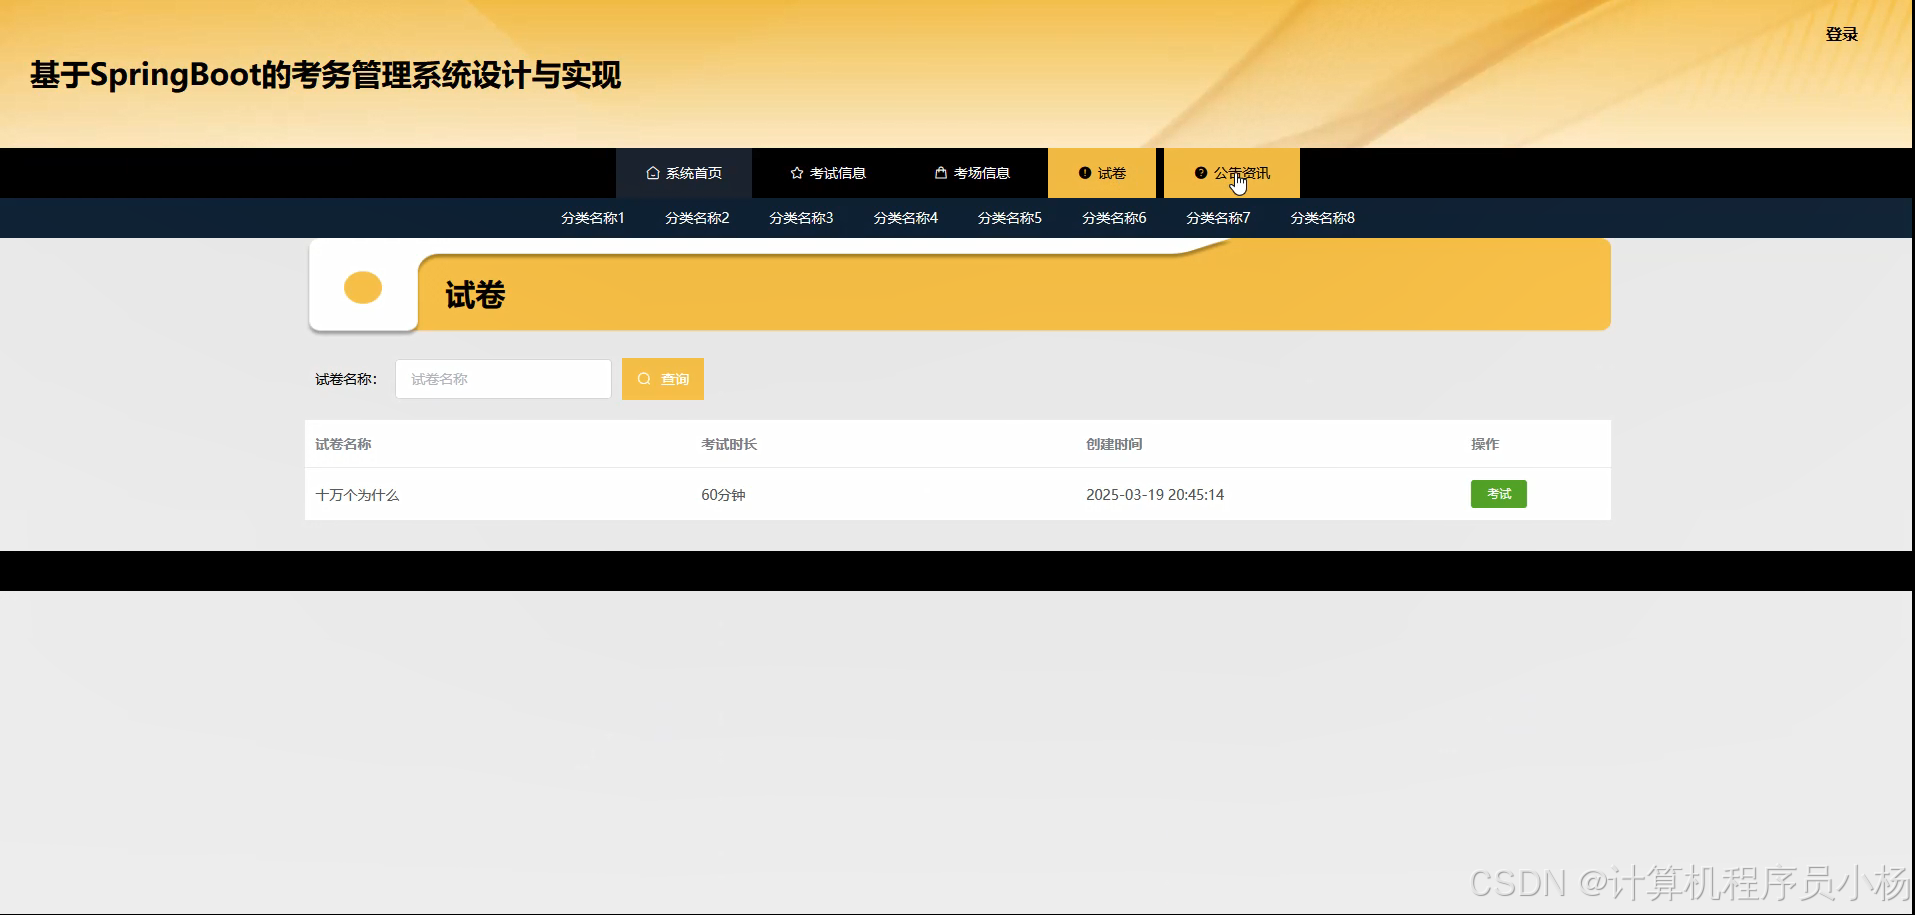Click the magnifier icon in 查询 button
The height and width of the screenshot is (915, 1915).
point(644,379)
